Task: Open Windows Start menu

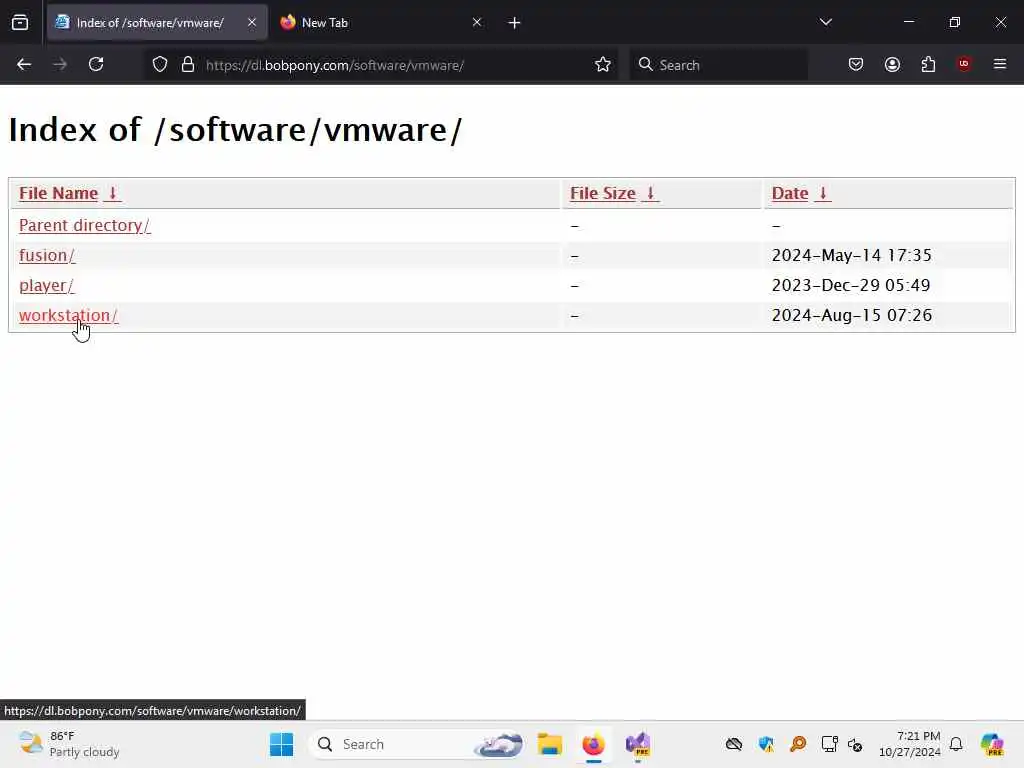Action: (281, 744)
